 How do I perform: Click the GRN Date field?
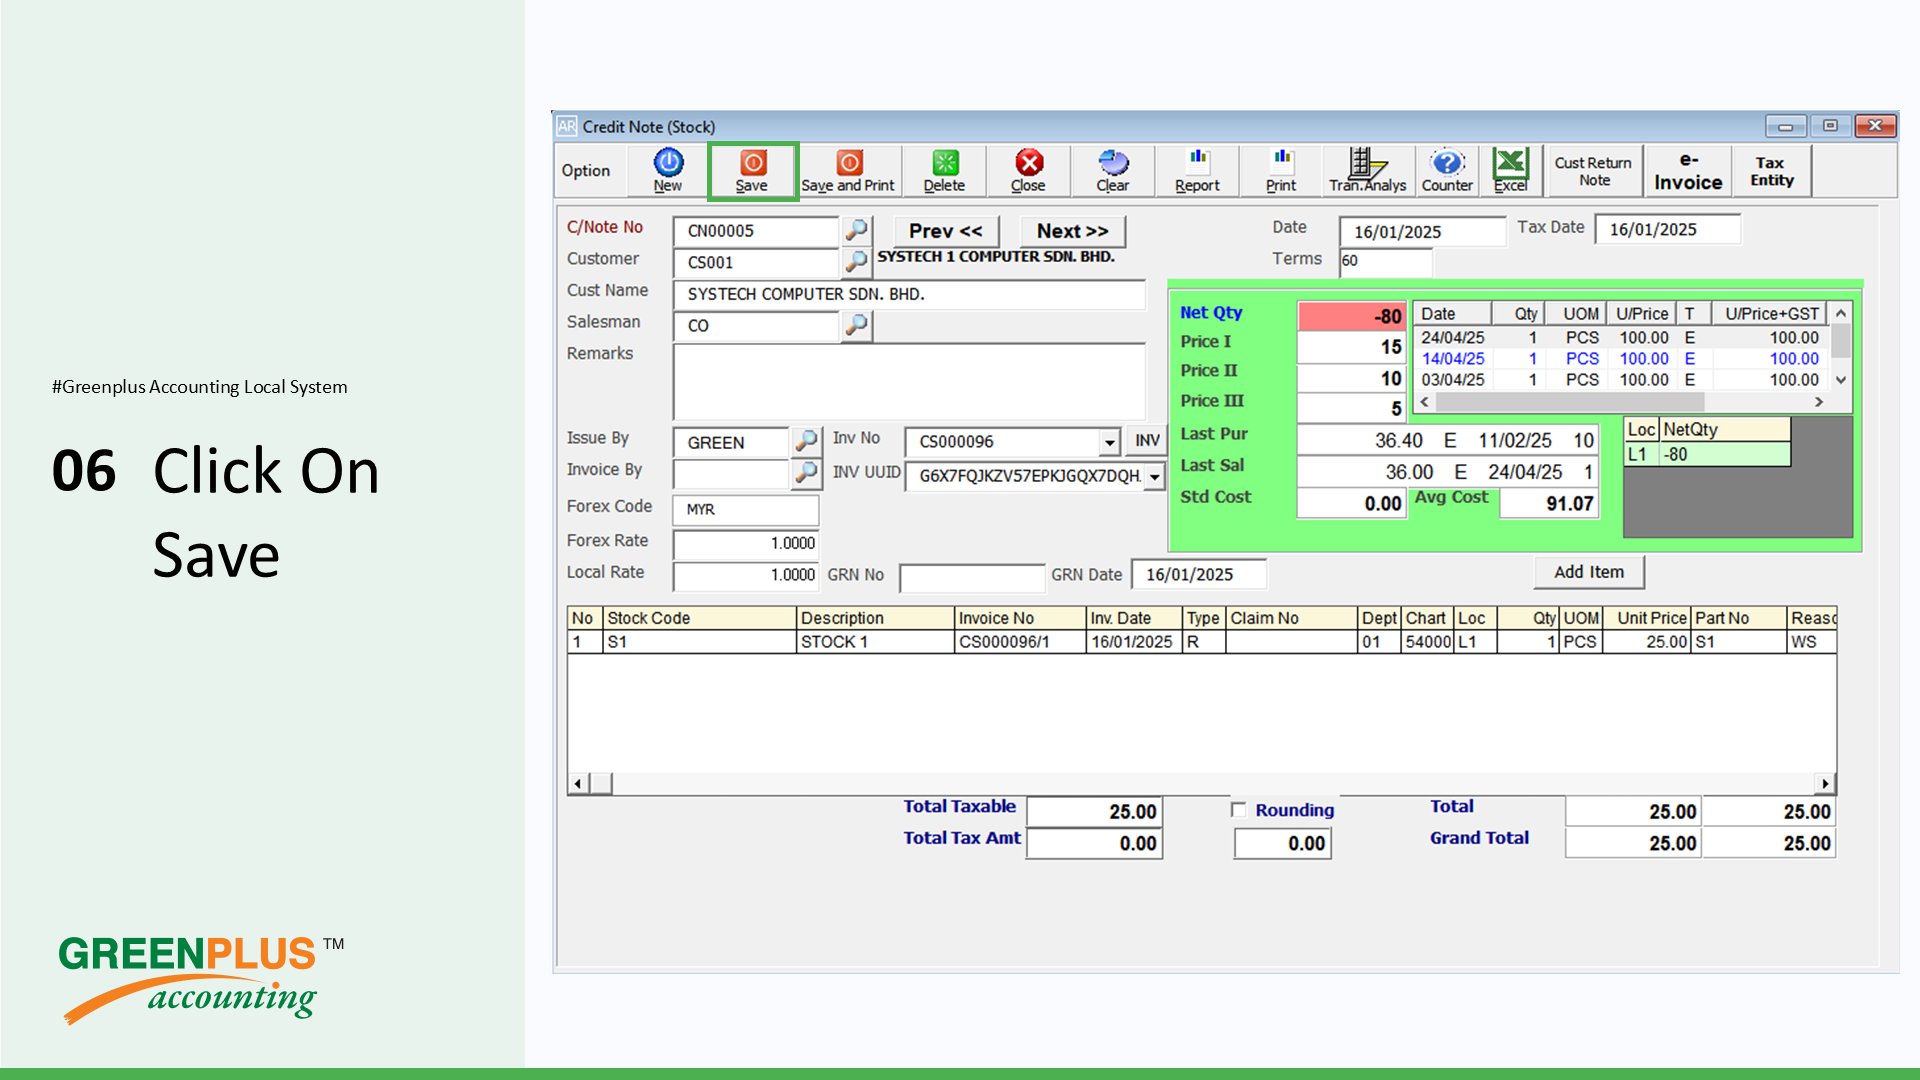pos(1199,575)
